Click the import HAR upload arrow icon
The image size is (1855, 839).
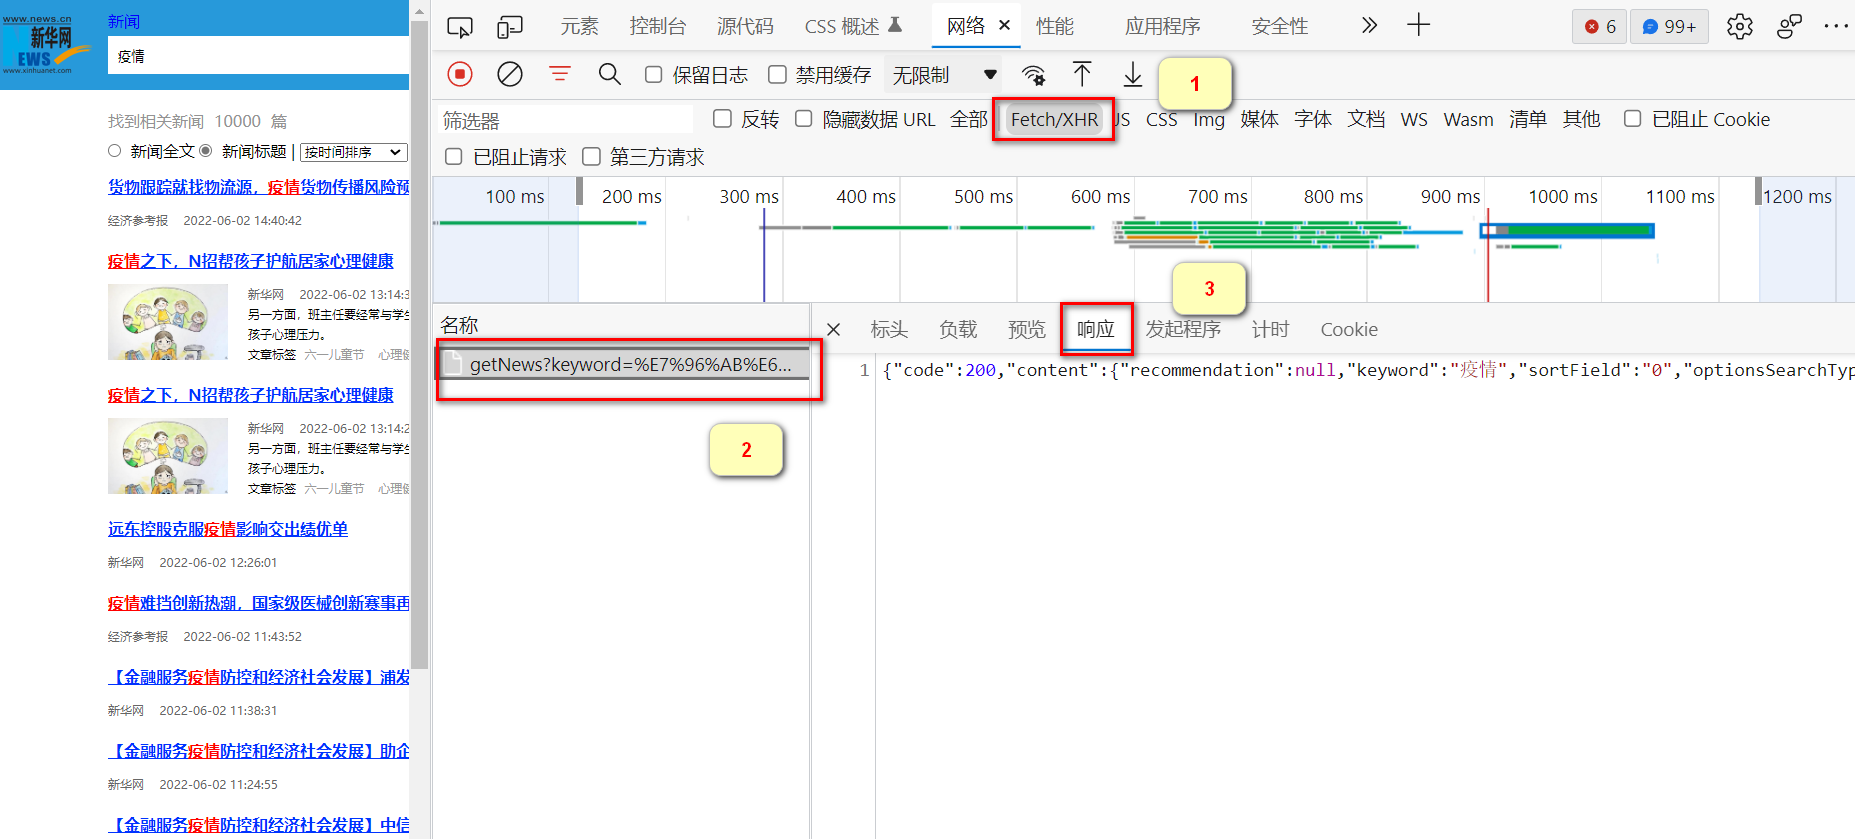point(1082,74)
